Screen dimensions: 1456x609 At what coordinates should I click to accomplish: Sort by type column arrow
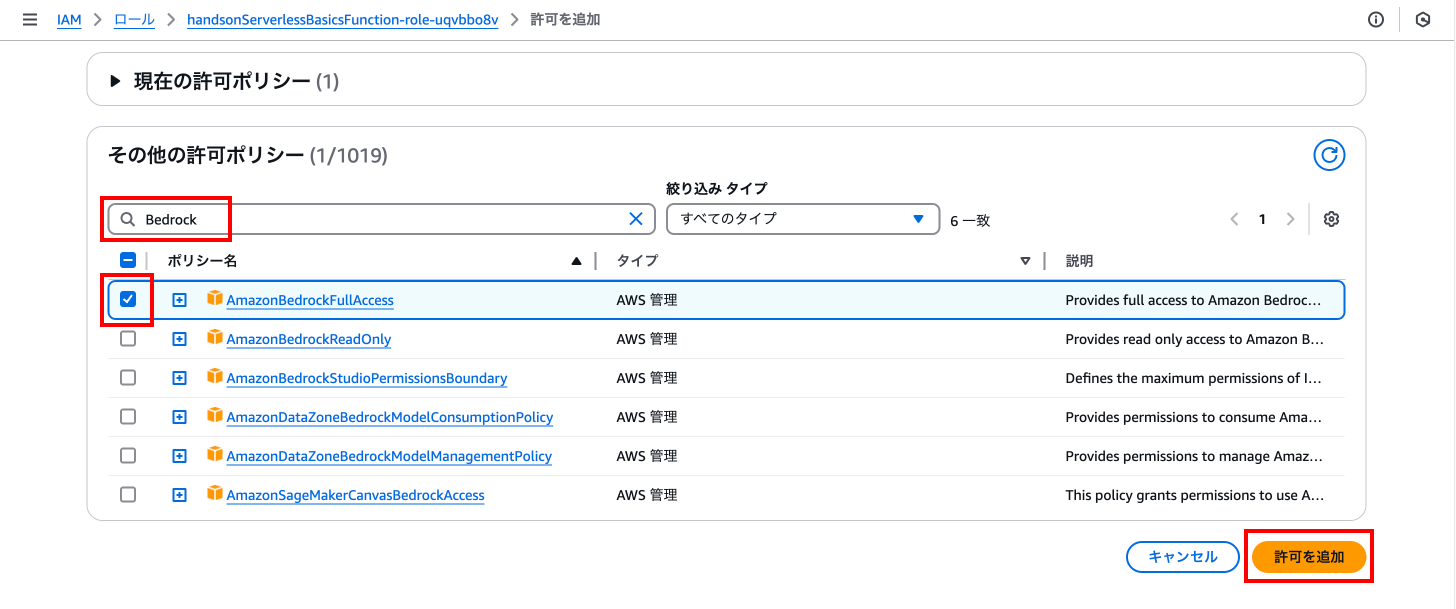click(x=1025, y=261)
